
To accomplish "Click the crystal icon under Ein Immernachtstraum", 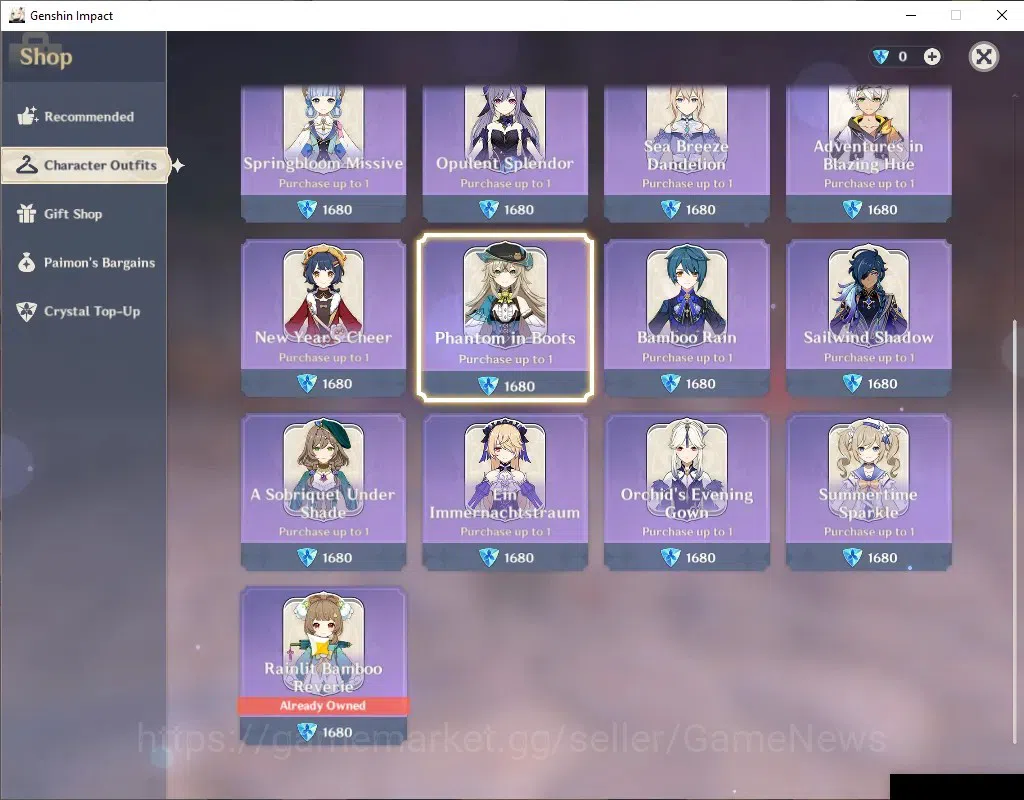I will (488, 558).
